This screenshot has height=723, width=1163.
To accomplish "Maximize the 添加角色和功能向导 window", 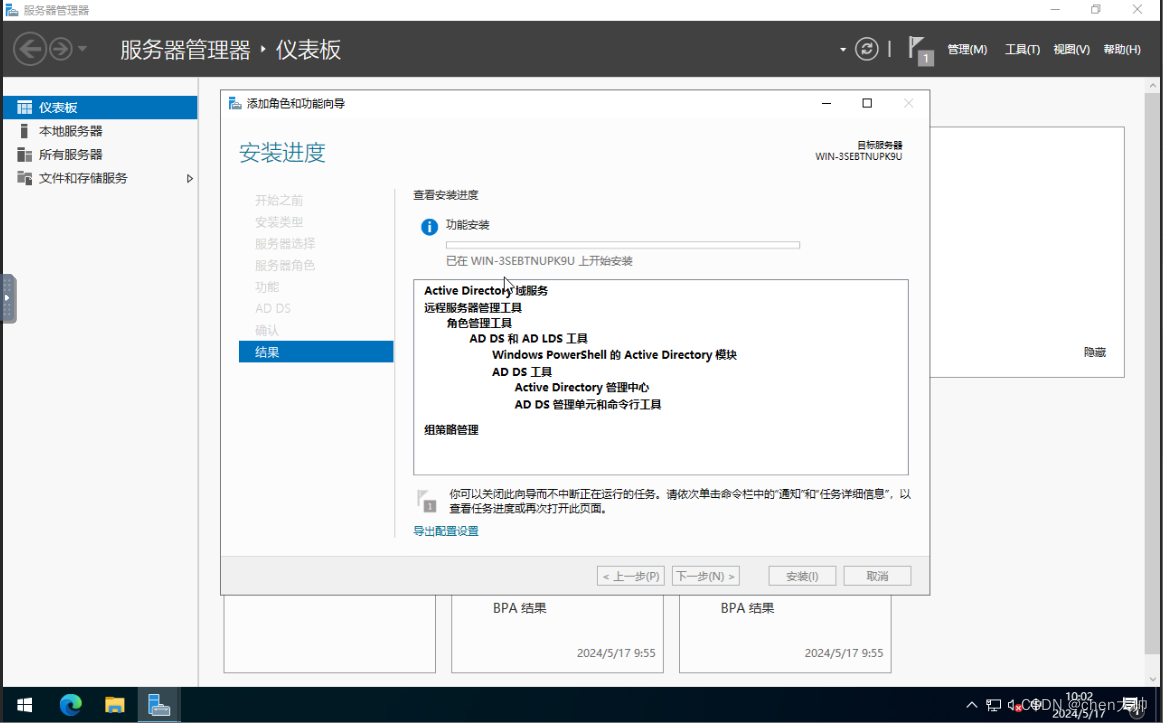I will click(867, 103).
